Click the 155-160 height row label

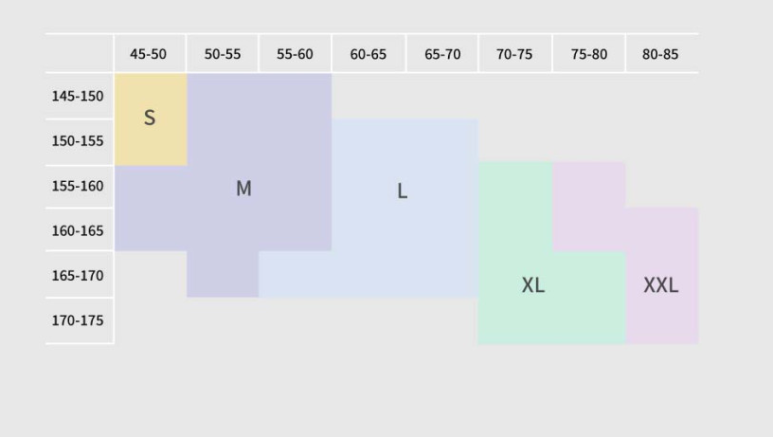pyautogui.click(x=78, y=186)
